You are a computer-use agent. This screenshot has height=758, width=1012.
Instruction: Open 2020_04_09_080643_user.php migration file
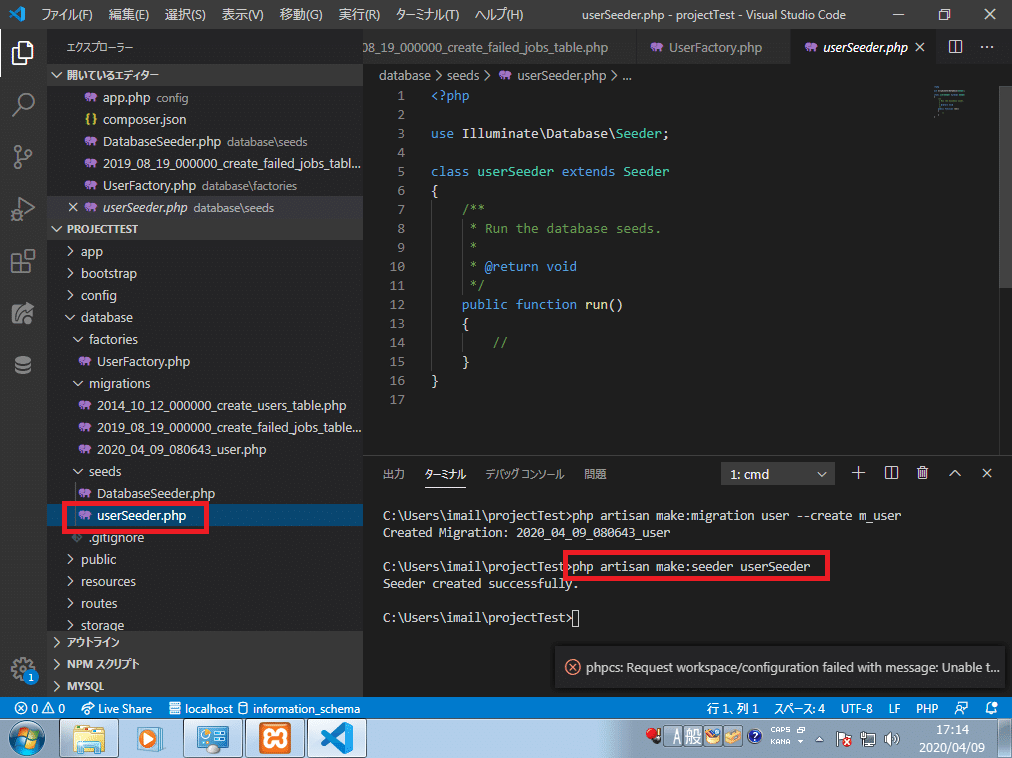(205, 449)
